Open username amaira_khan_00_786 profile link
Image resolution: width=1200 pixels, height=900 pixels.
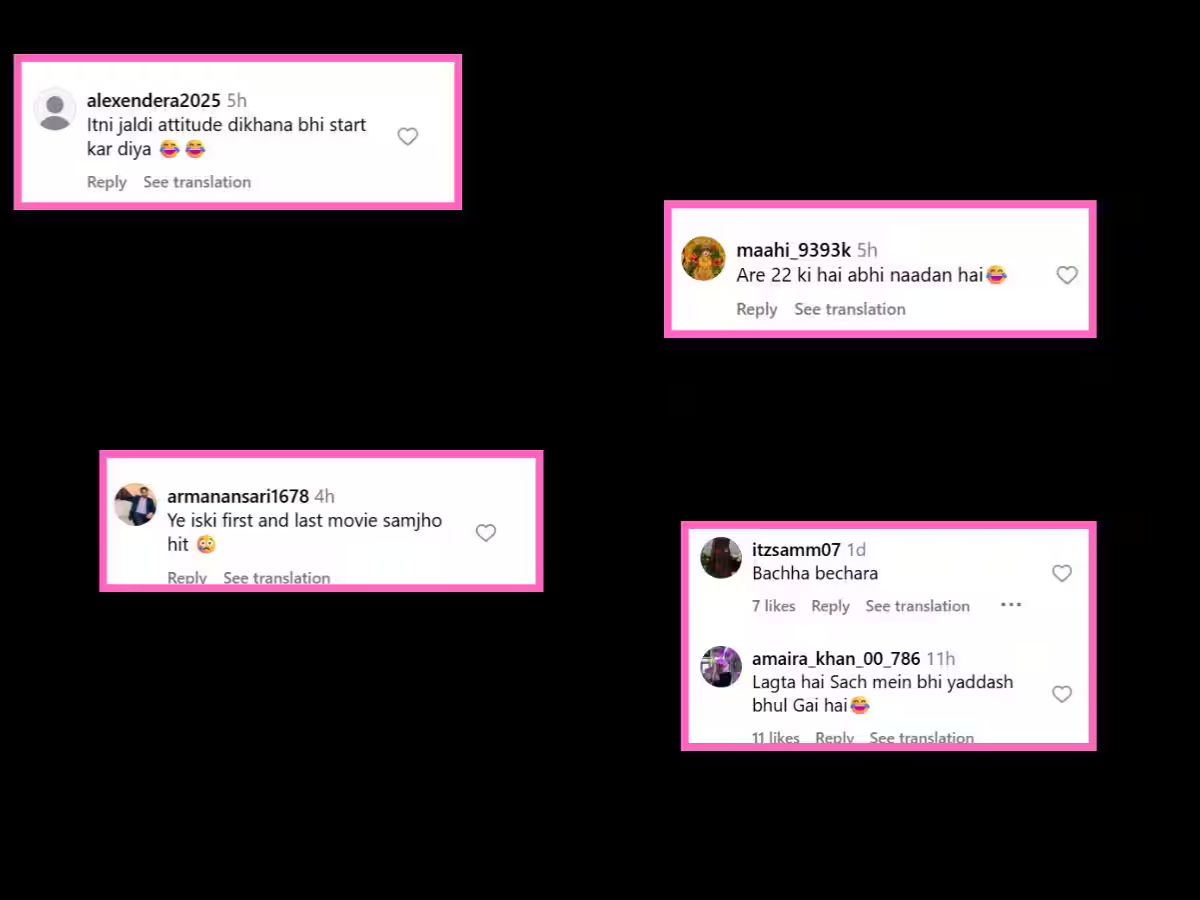[x=836, y=659]
